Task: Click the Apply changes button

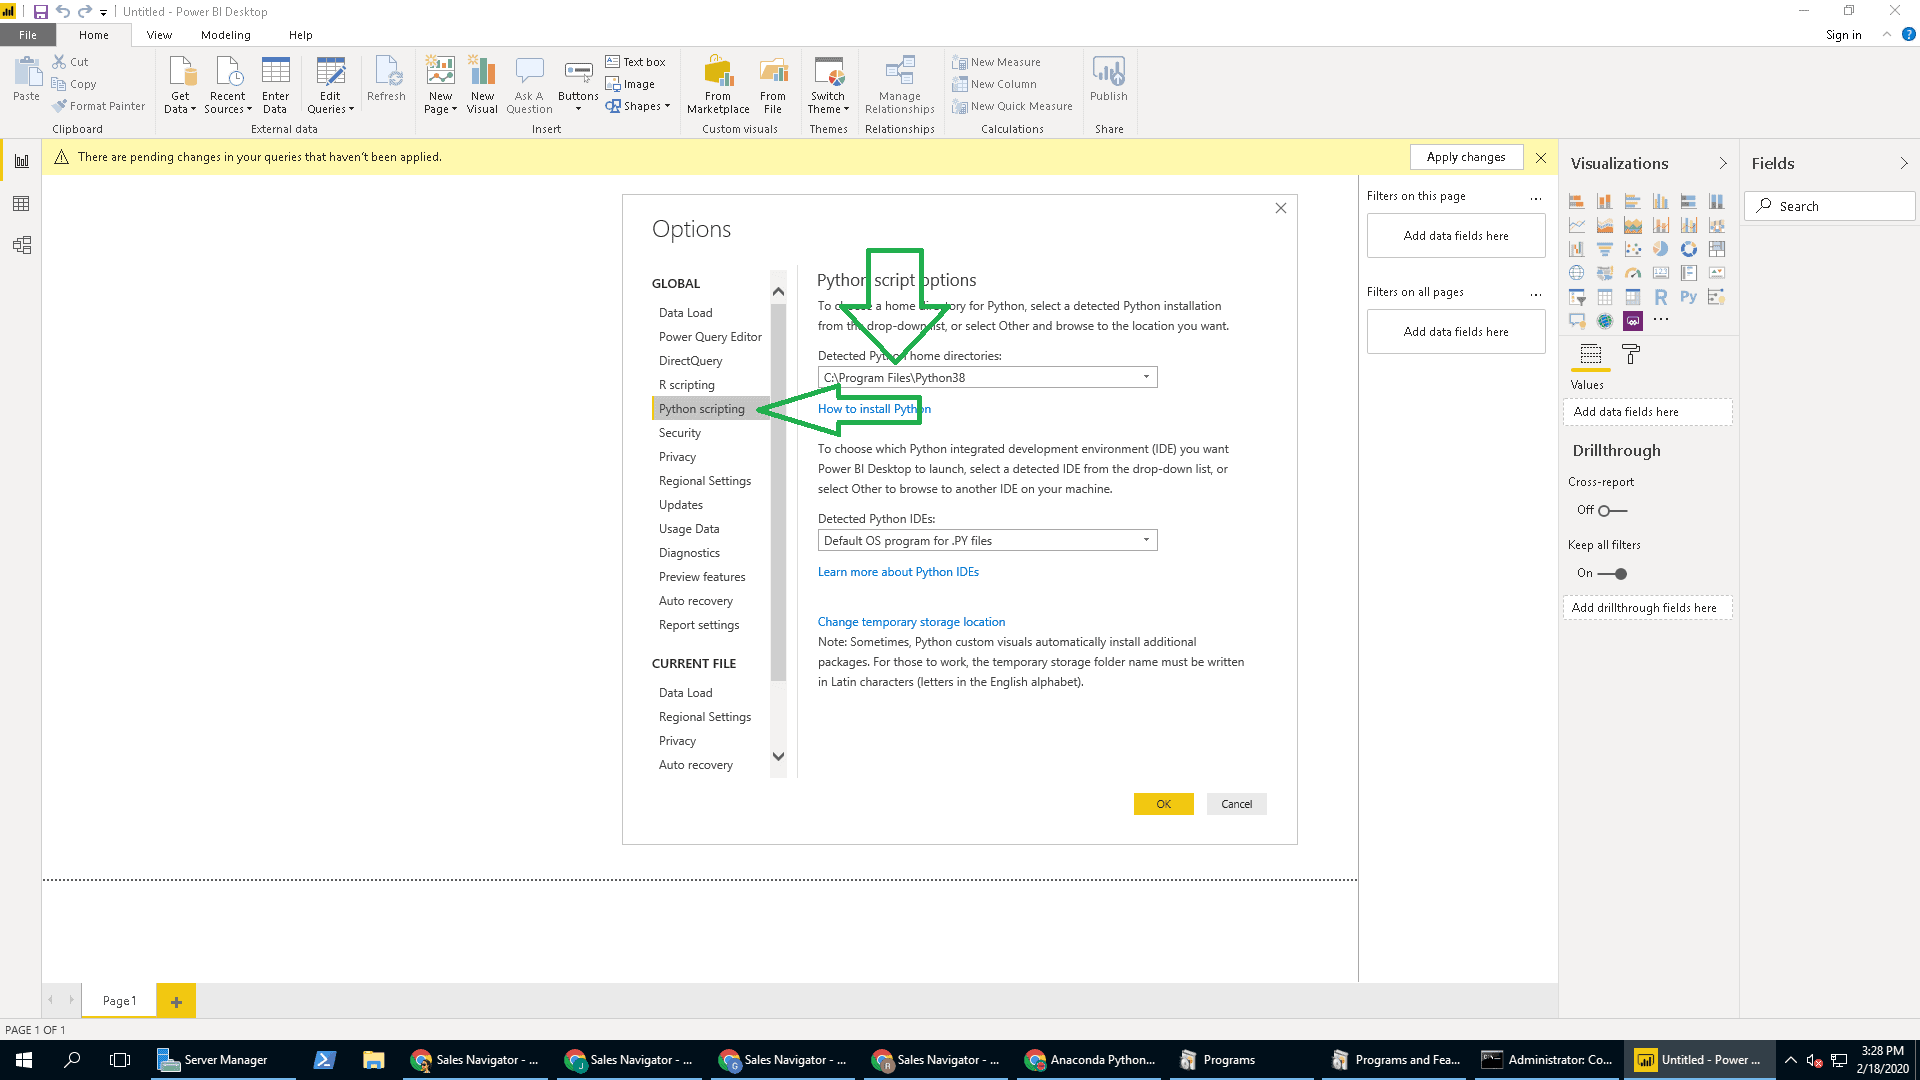Action: click(1466, 157)
